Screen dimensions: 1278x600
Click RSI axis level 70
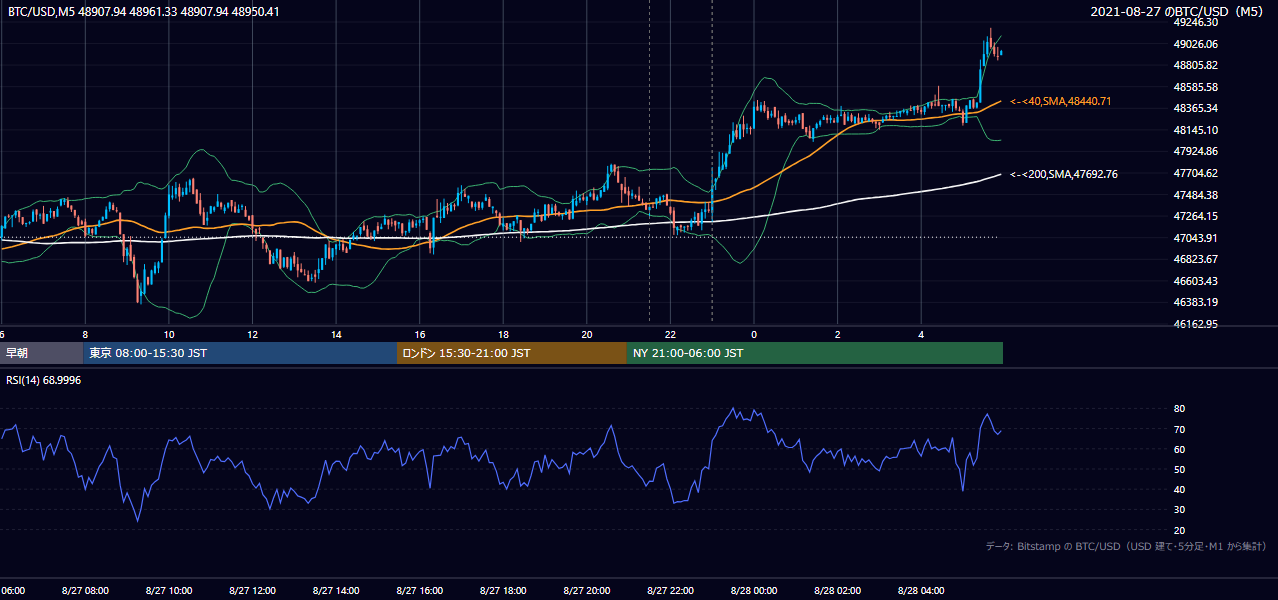coord(1179,429)
